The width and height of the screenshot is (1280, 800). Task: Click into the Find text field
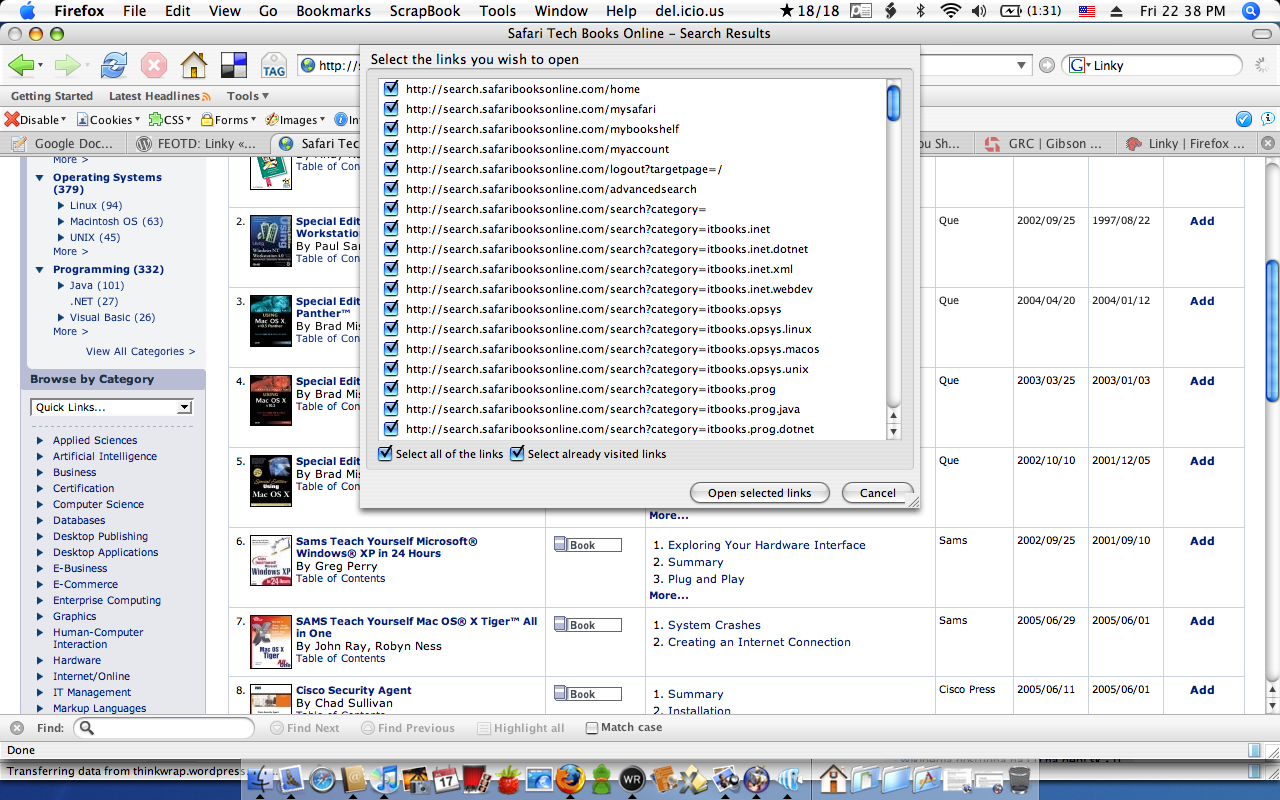(164, 728)
